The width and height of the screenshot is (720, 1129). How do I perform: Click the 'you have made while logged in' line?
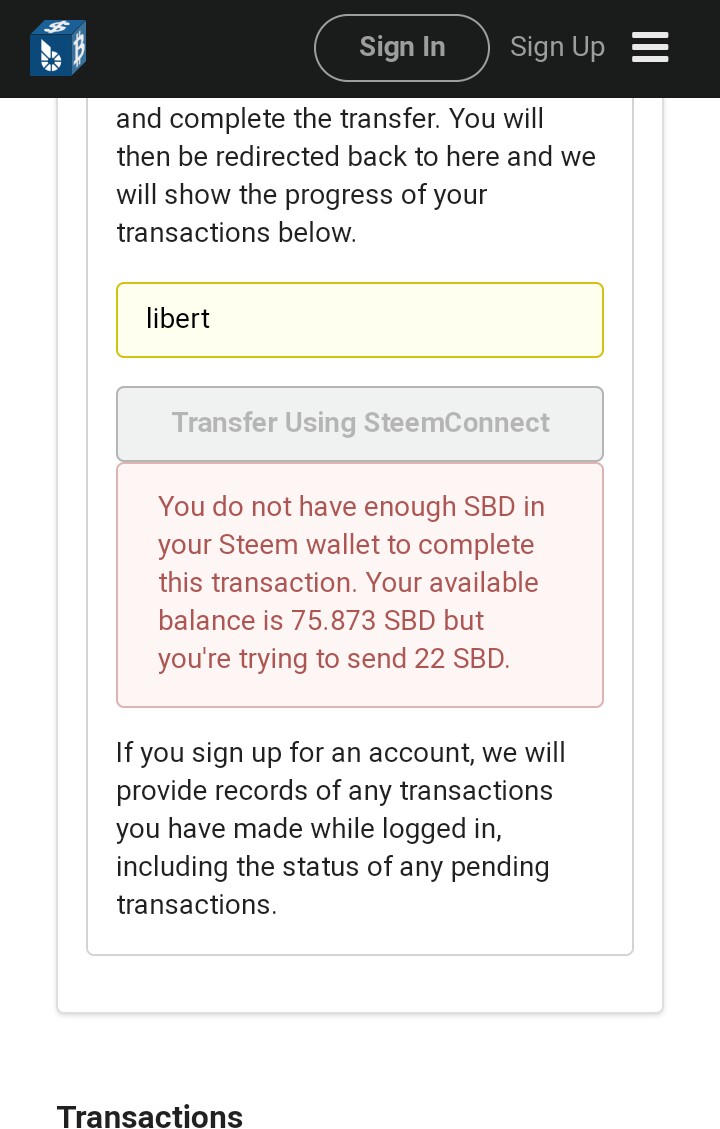pyautogui.click(x=308, y=828)
